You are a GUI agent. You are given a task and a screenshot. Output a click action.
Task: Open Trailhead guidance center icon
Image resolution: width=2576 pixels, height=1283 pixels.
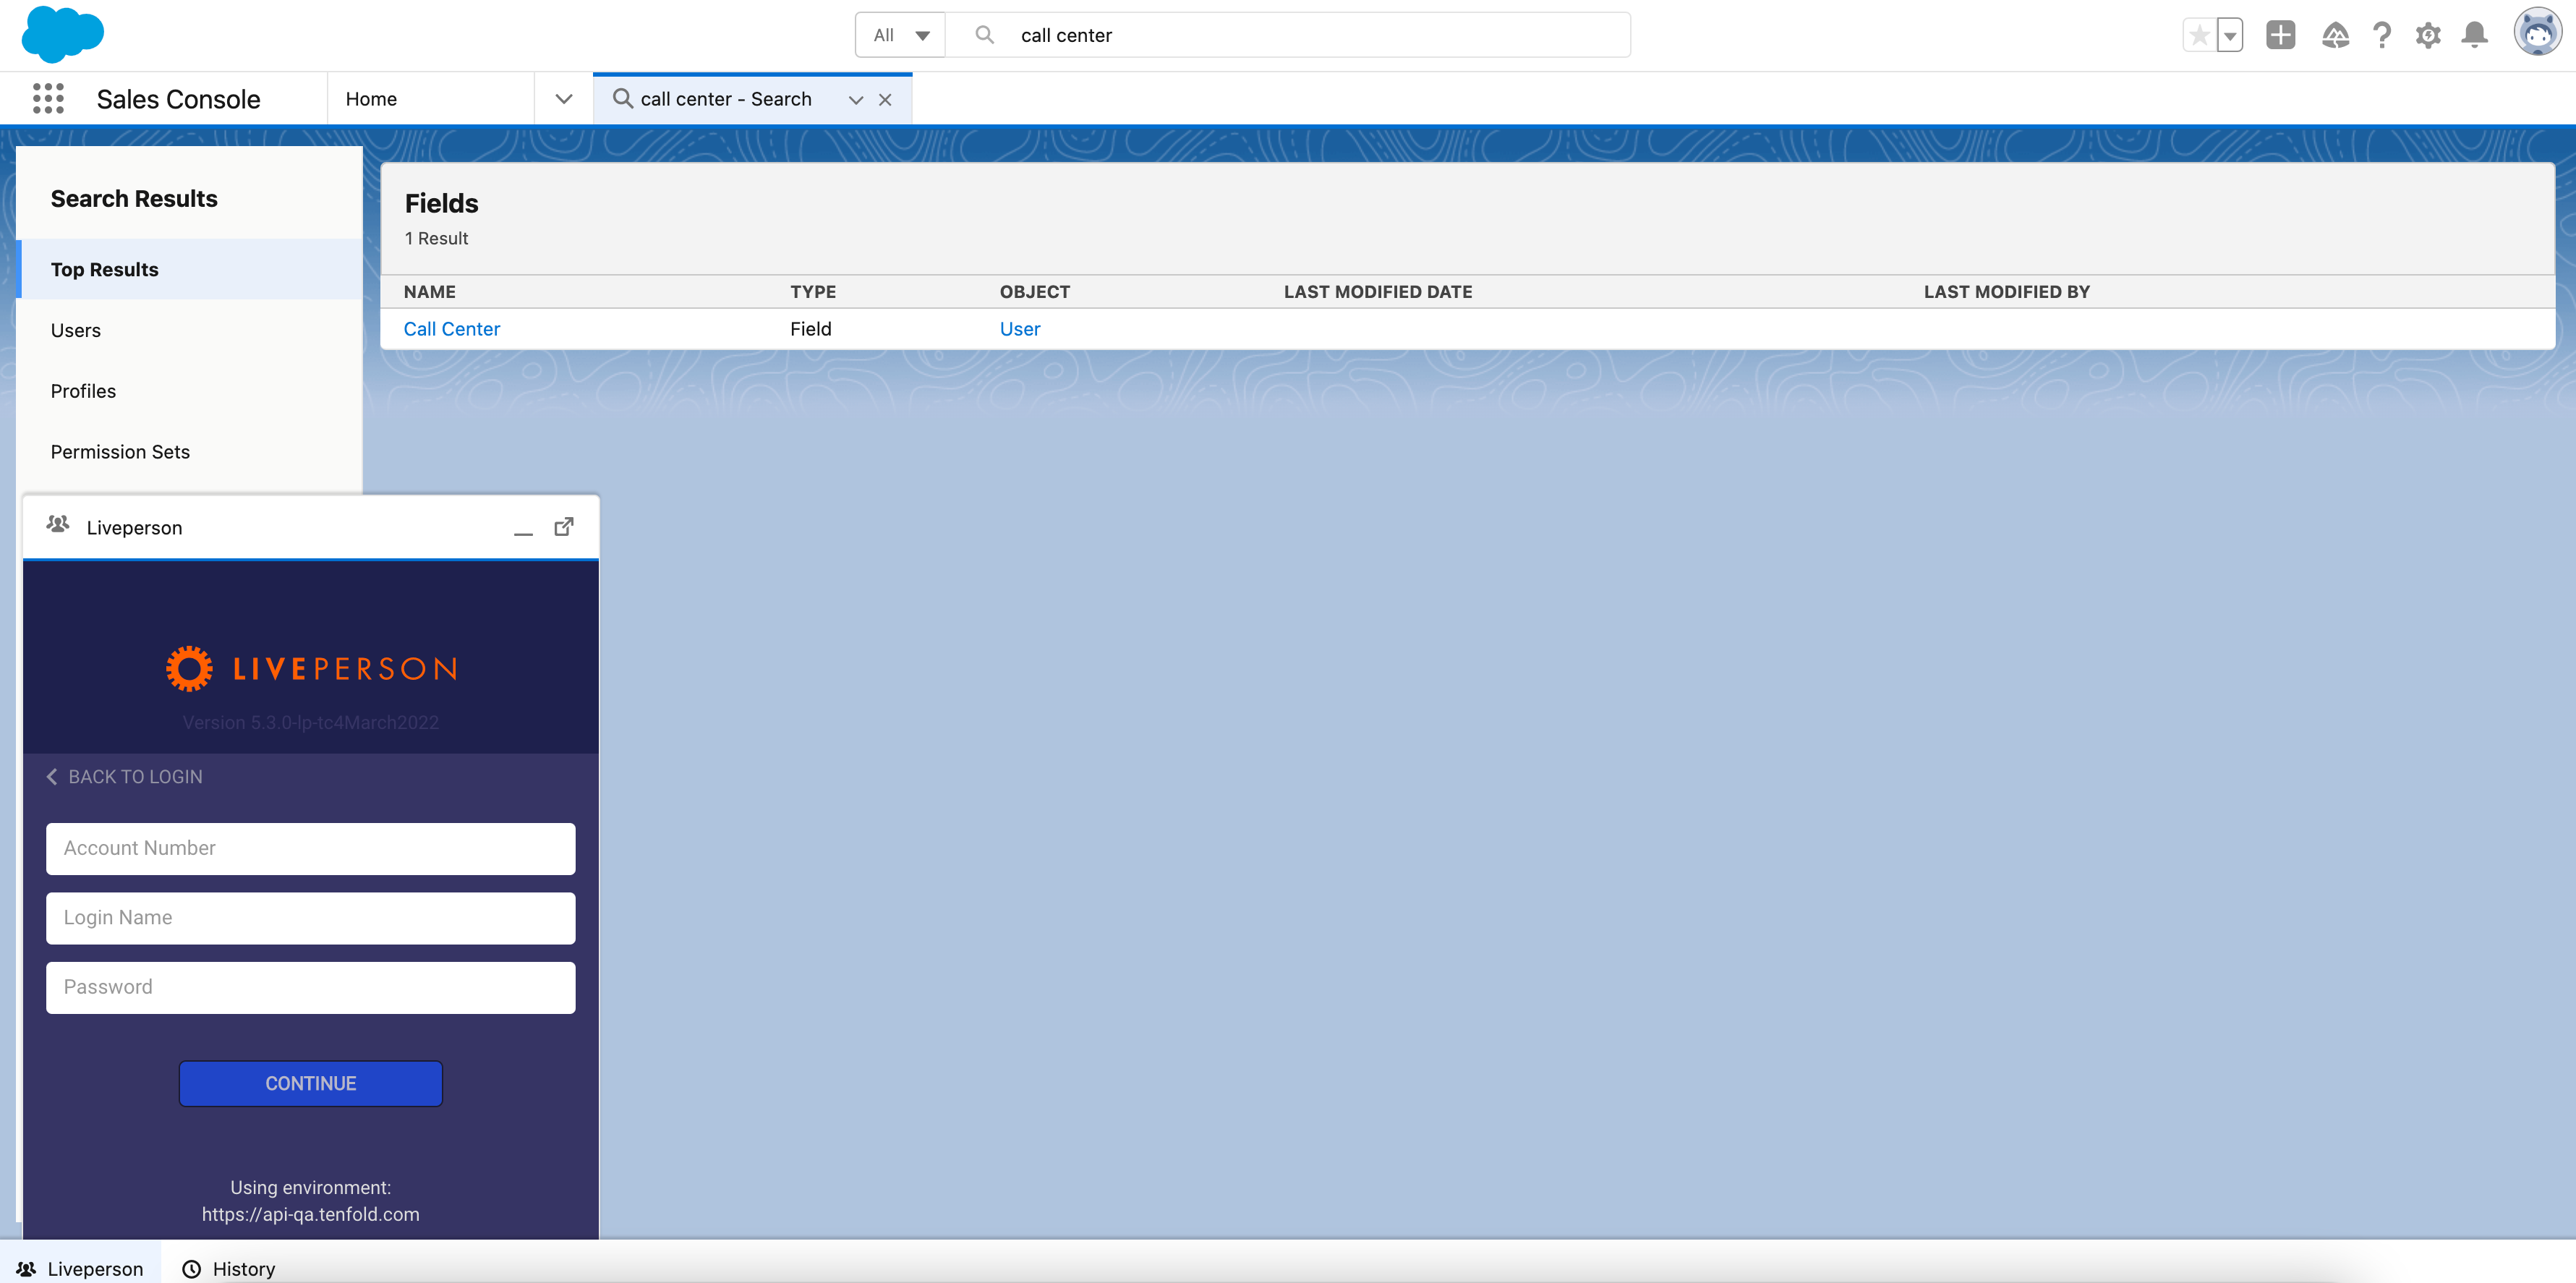(2335, 35)
